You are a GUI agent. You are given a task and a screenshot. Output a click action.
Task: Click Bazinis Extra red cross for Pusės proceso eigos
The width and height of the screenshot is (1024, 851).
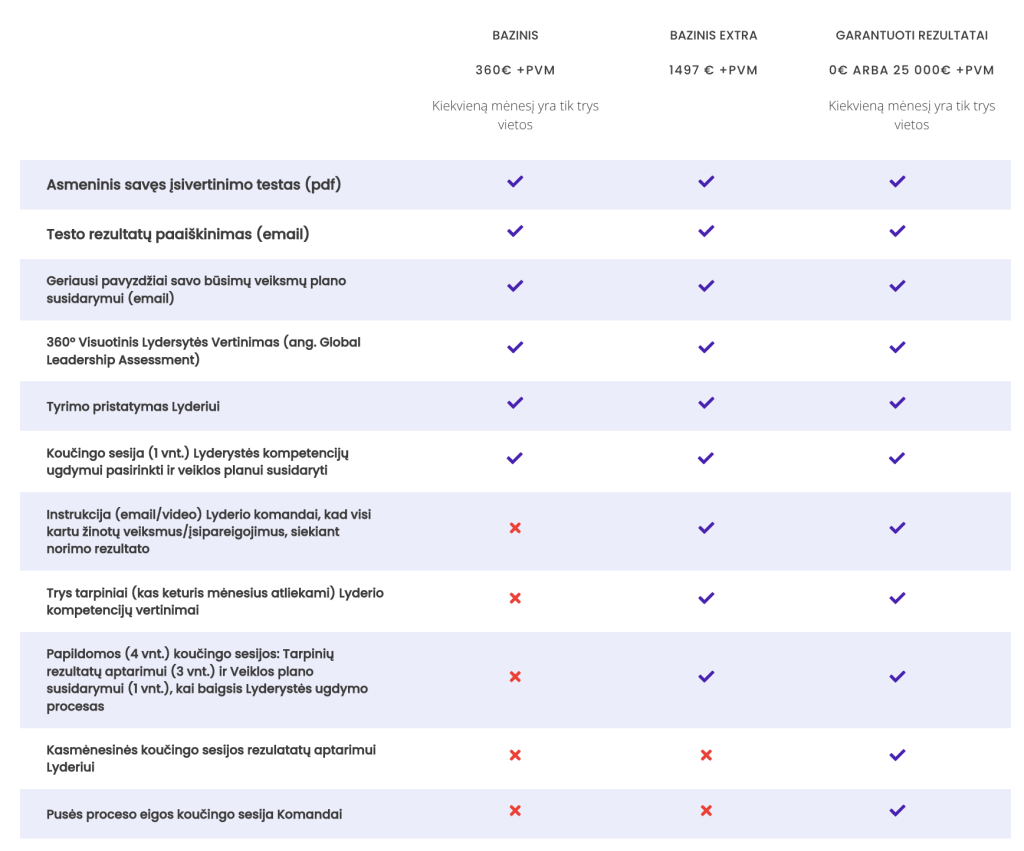(x=706, y=811)
